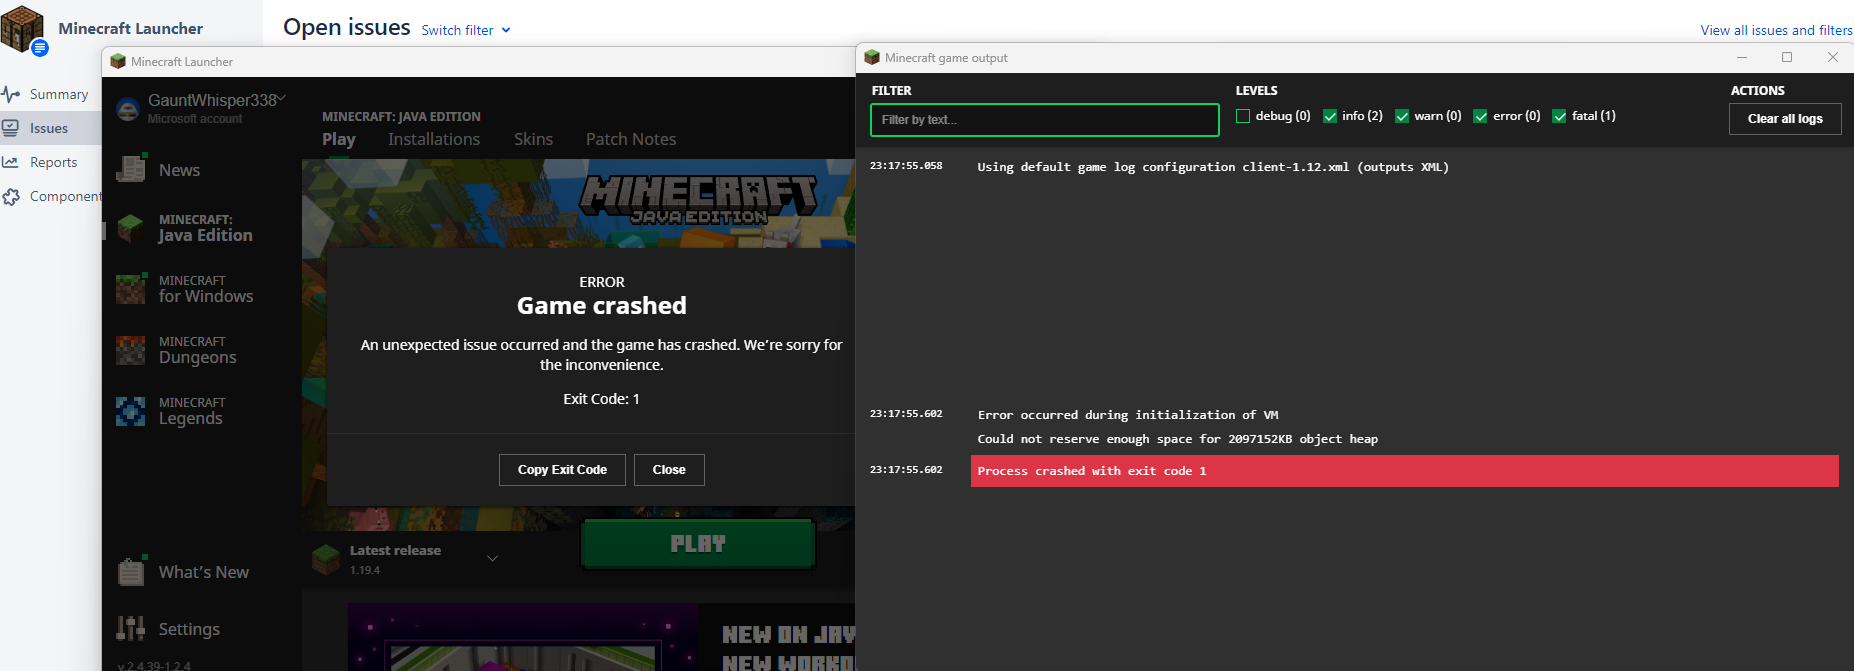Click the Minecraft for Windows block icon
The image size is (1854, 671).
130,289
